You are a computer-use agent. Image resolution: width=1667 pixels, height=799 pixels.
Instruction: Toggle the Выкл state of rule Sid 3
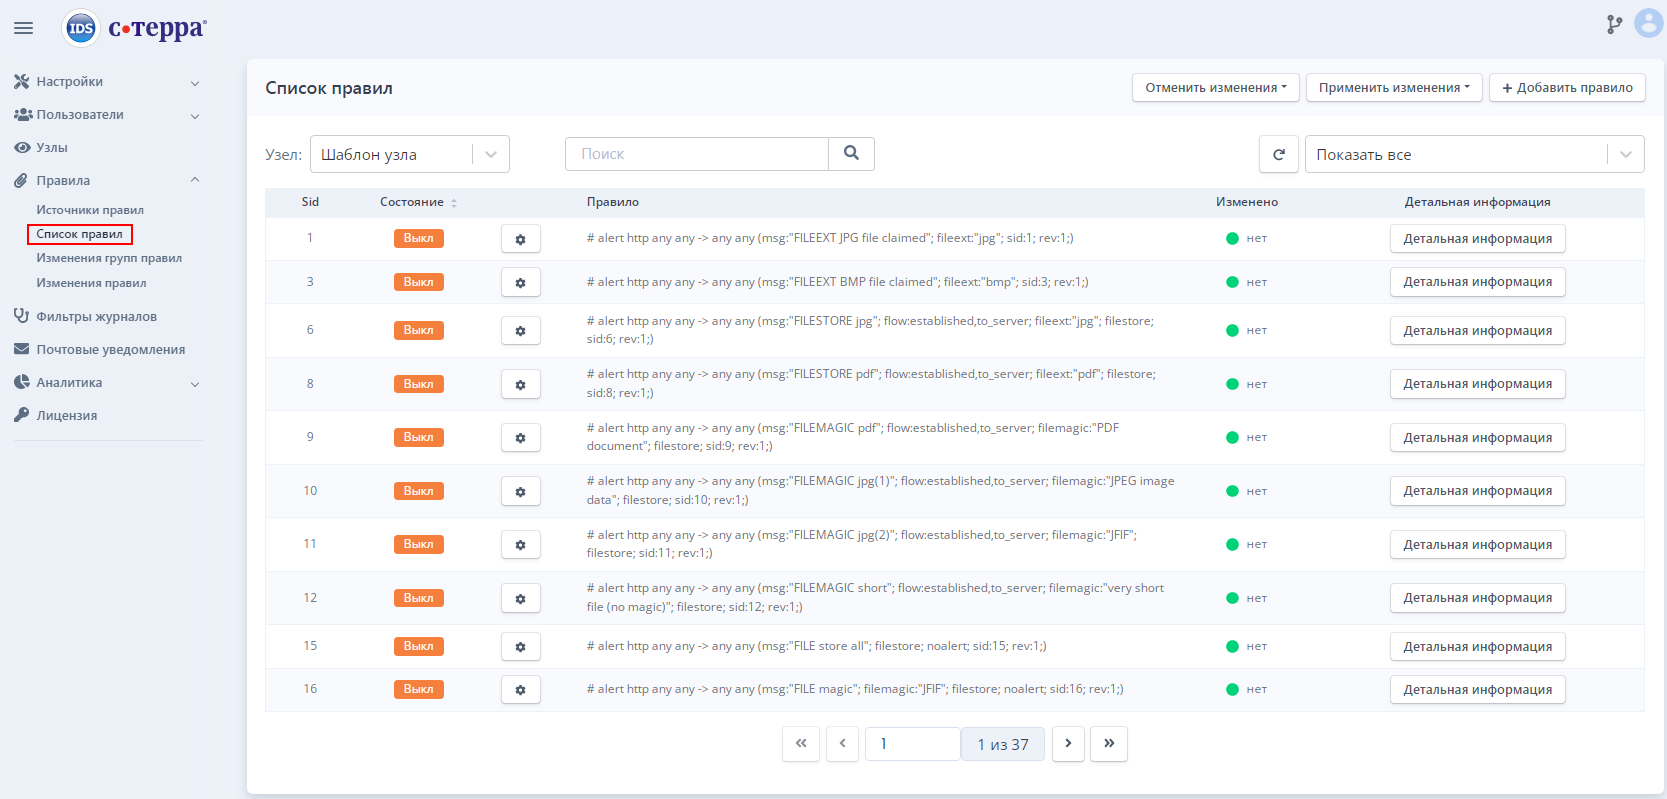tap(418, 282)
